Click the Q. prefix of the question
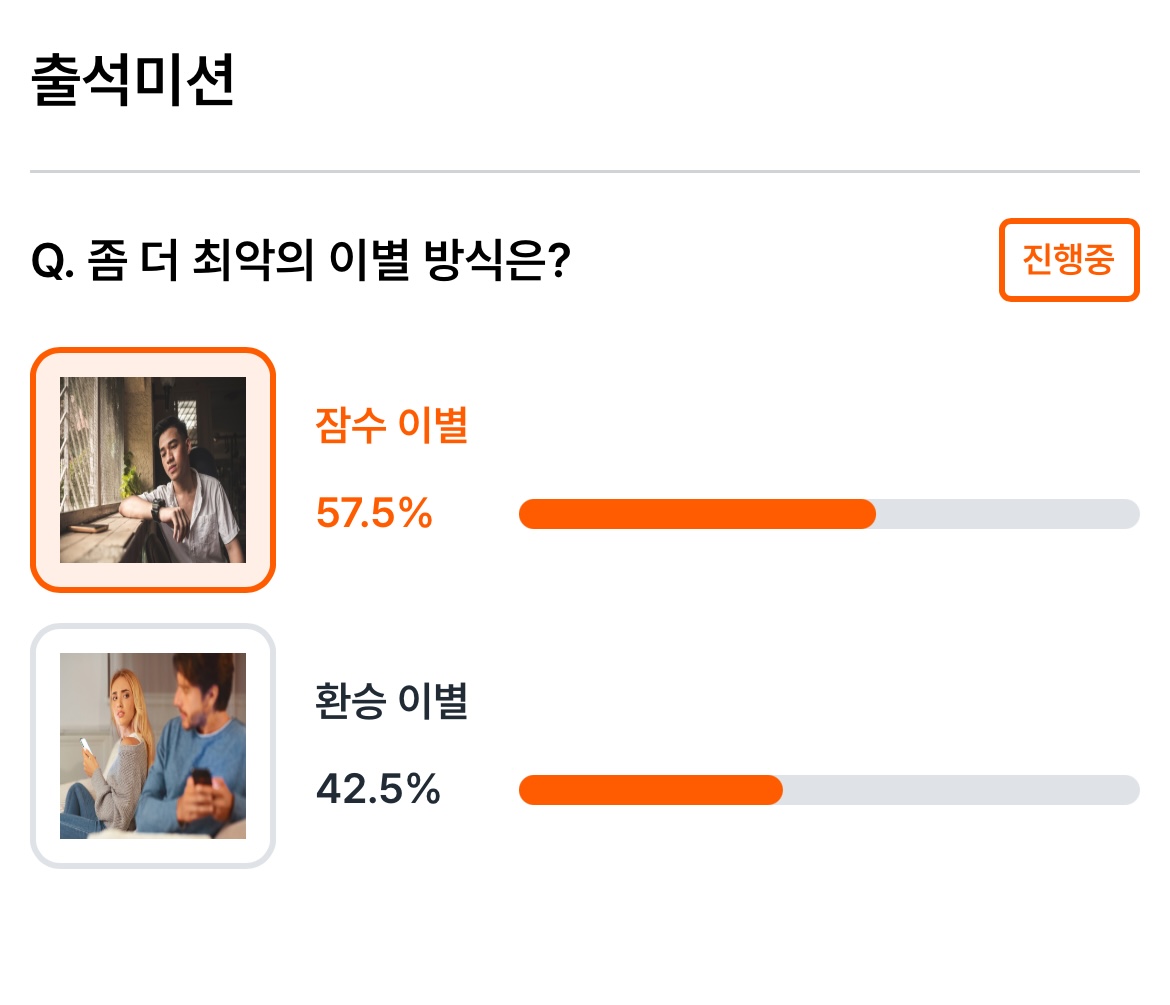The height and width of the screenshot is (1005, 1170). (53, 262)
